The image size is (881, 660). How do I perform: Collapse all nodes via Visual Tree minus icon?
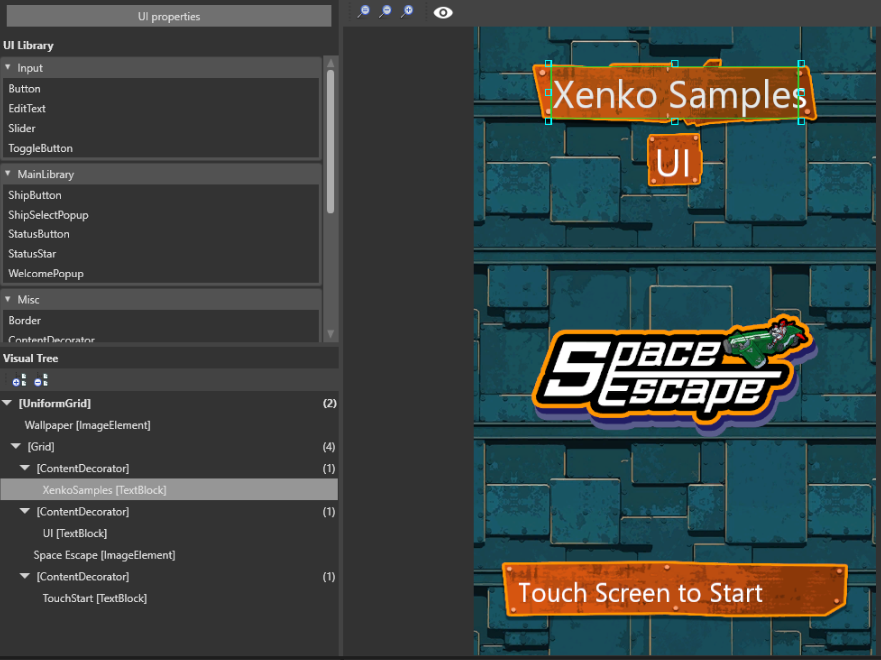tap(40, 380)
